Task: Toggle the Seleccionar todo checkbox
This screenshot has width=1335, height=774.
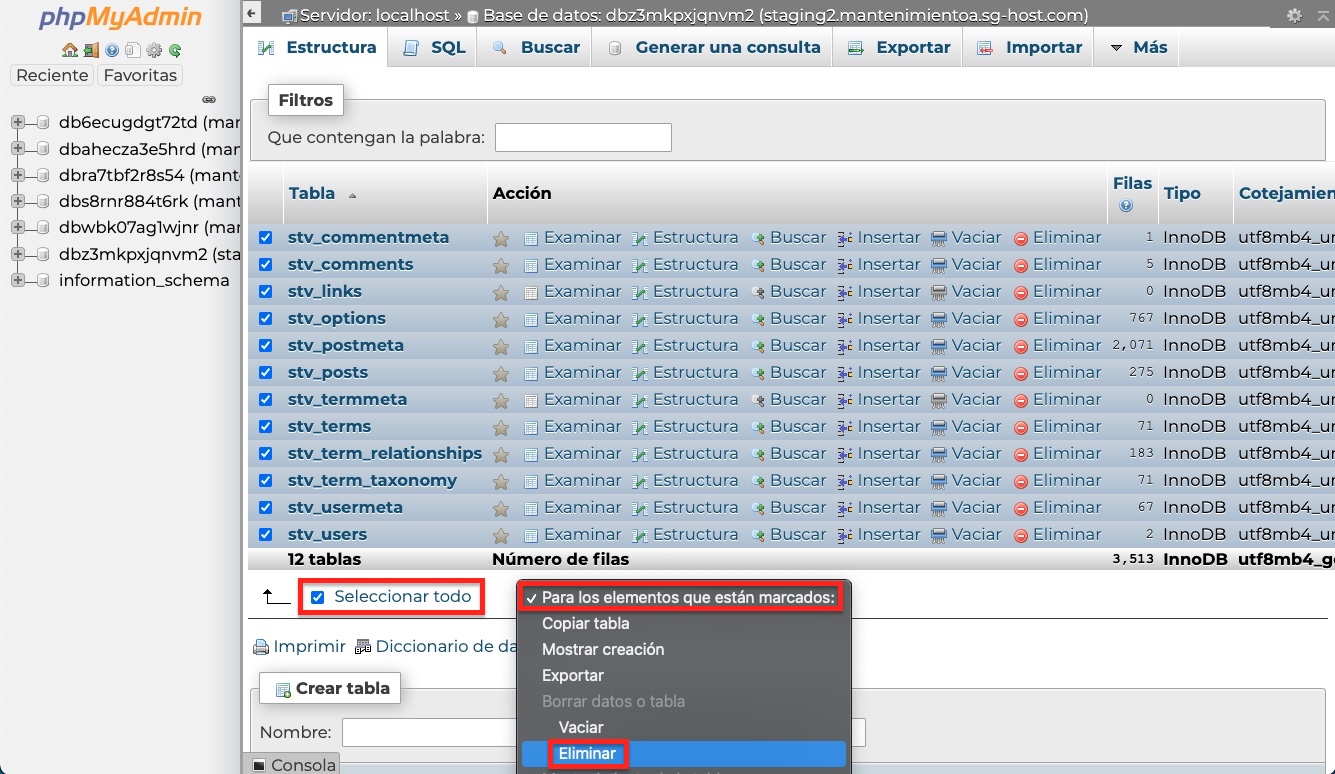Action: click(x=318, y=596)
